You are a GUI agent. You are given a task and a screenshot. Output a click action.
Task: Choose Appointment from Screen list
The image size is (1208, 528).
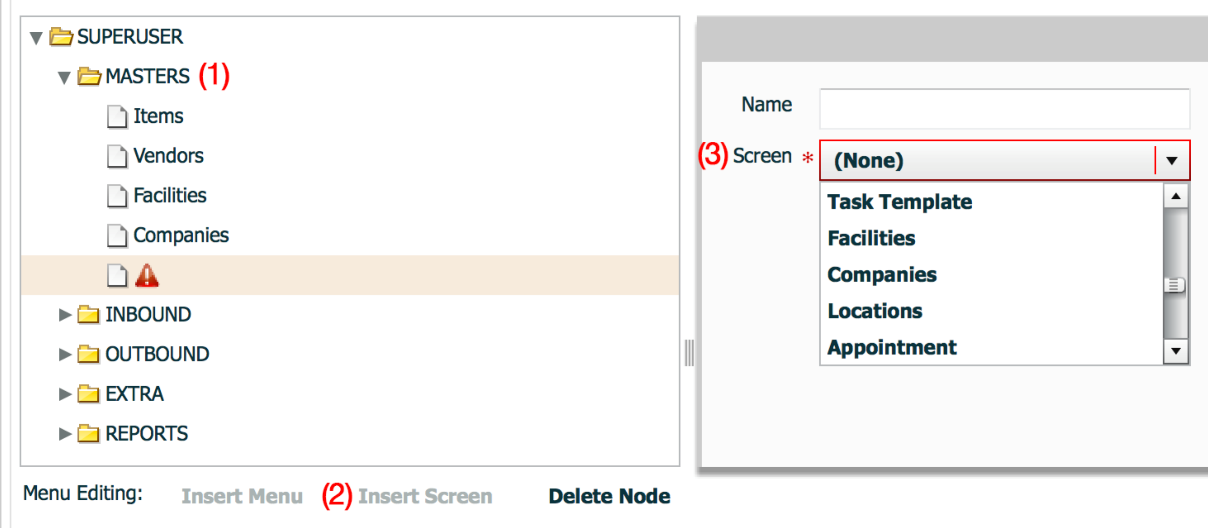click(x=992, y=347)
